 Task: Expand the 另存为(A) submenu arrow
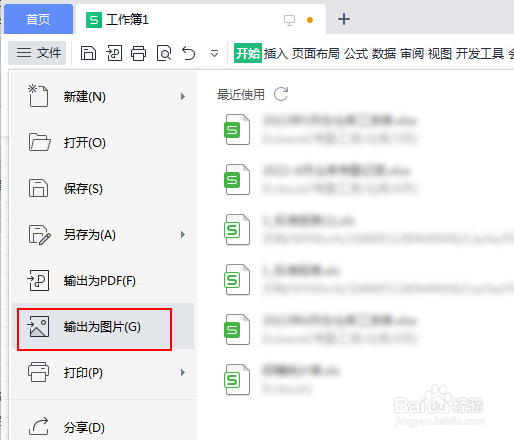pyautogui.click(x=183, y=235)
